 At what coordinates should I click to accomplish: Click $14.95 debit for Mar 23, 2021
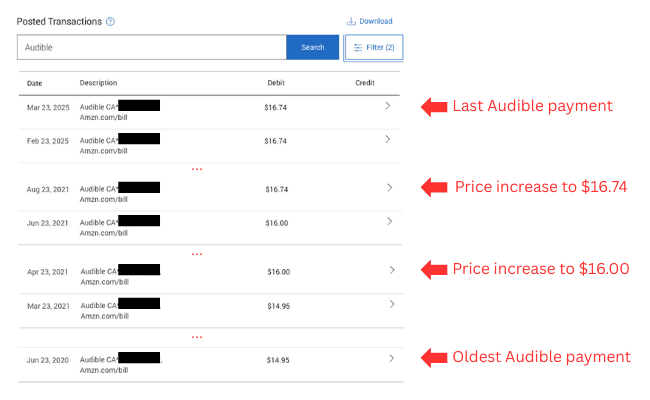point(279,306)
